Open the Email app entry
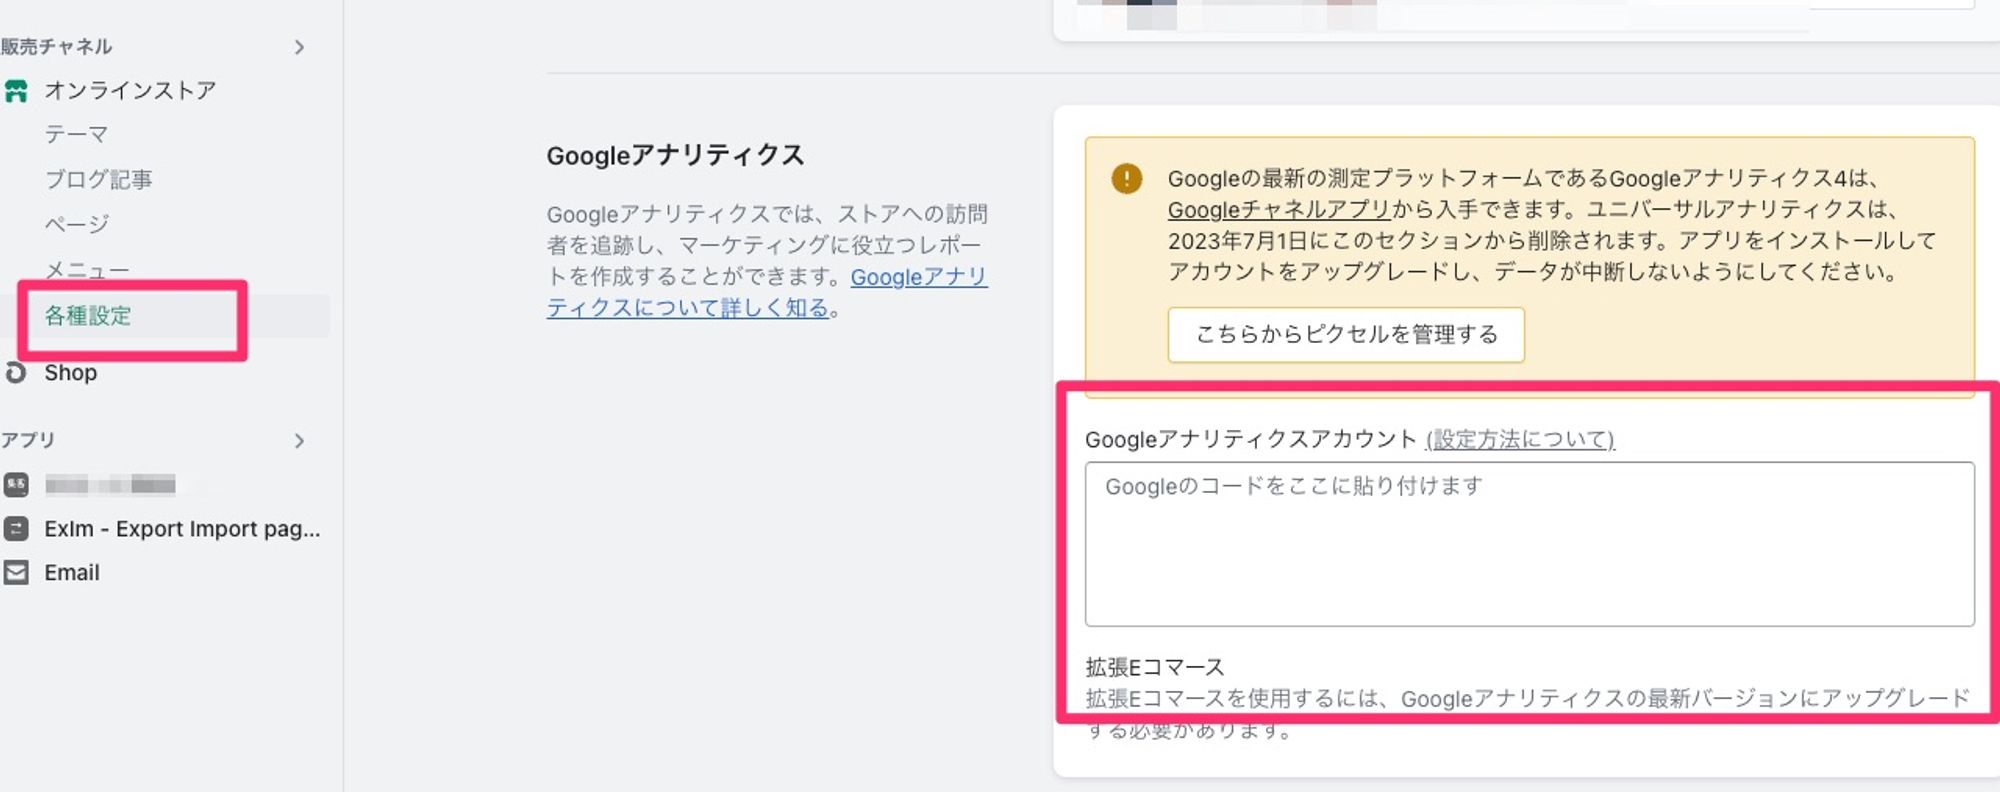Image resolution: width=2000 pixels, height=792 pixels. 72,573
